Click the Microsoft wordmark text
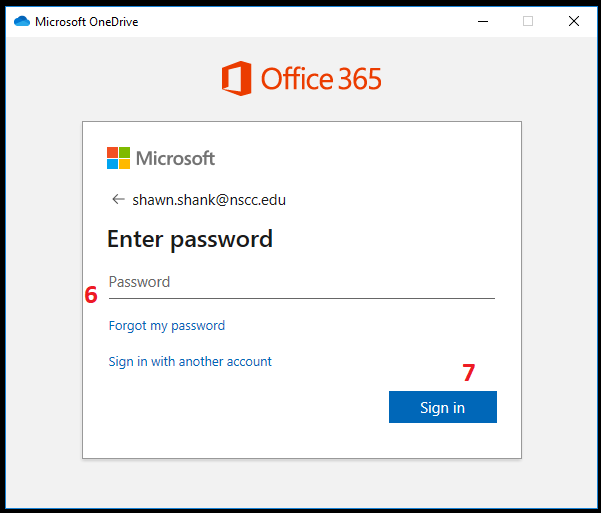Viewport: 601px width, 513px height. pos(176,158)
